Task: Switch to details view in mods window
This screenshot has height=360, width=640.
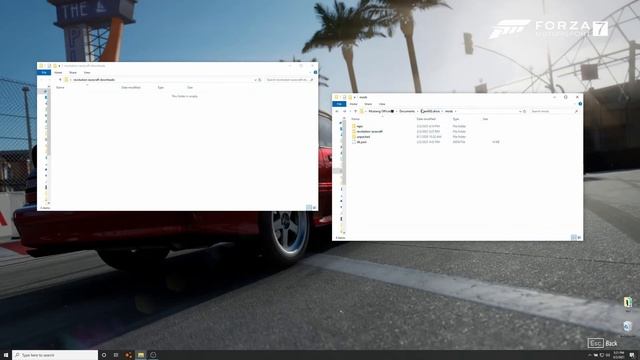Action: pos(573,238)
